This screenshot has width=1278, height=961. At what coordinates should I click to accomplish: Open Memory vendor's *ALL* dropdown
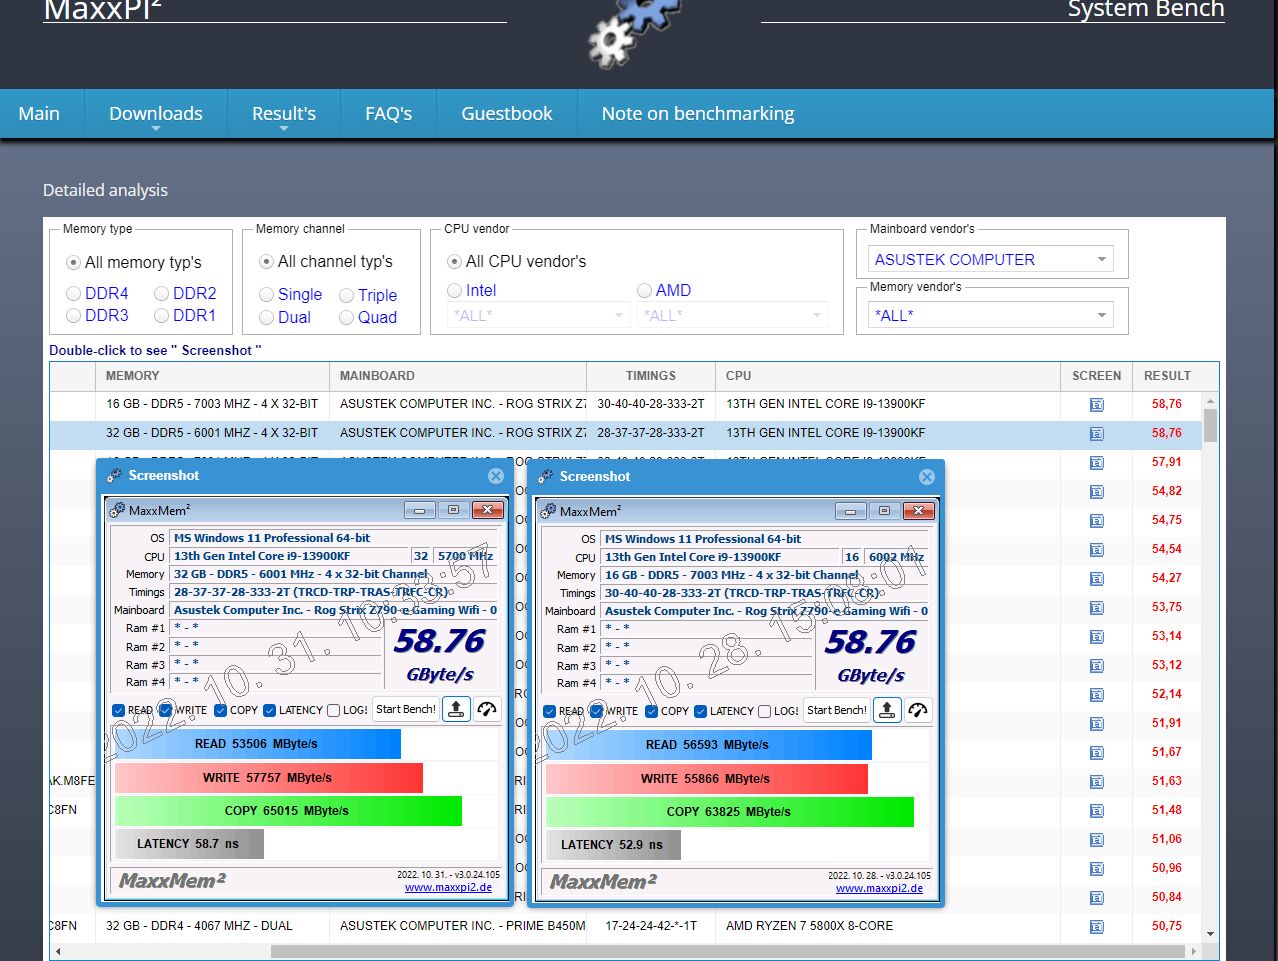(x=991, y=316)
